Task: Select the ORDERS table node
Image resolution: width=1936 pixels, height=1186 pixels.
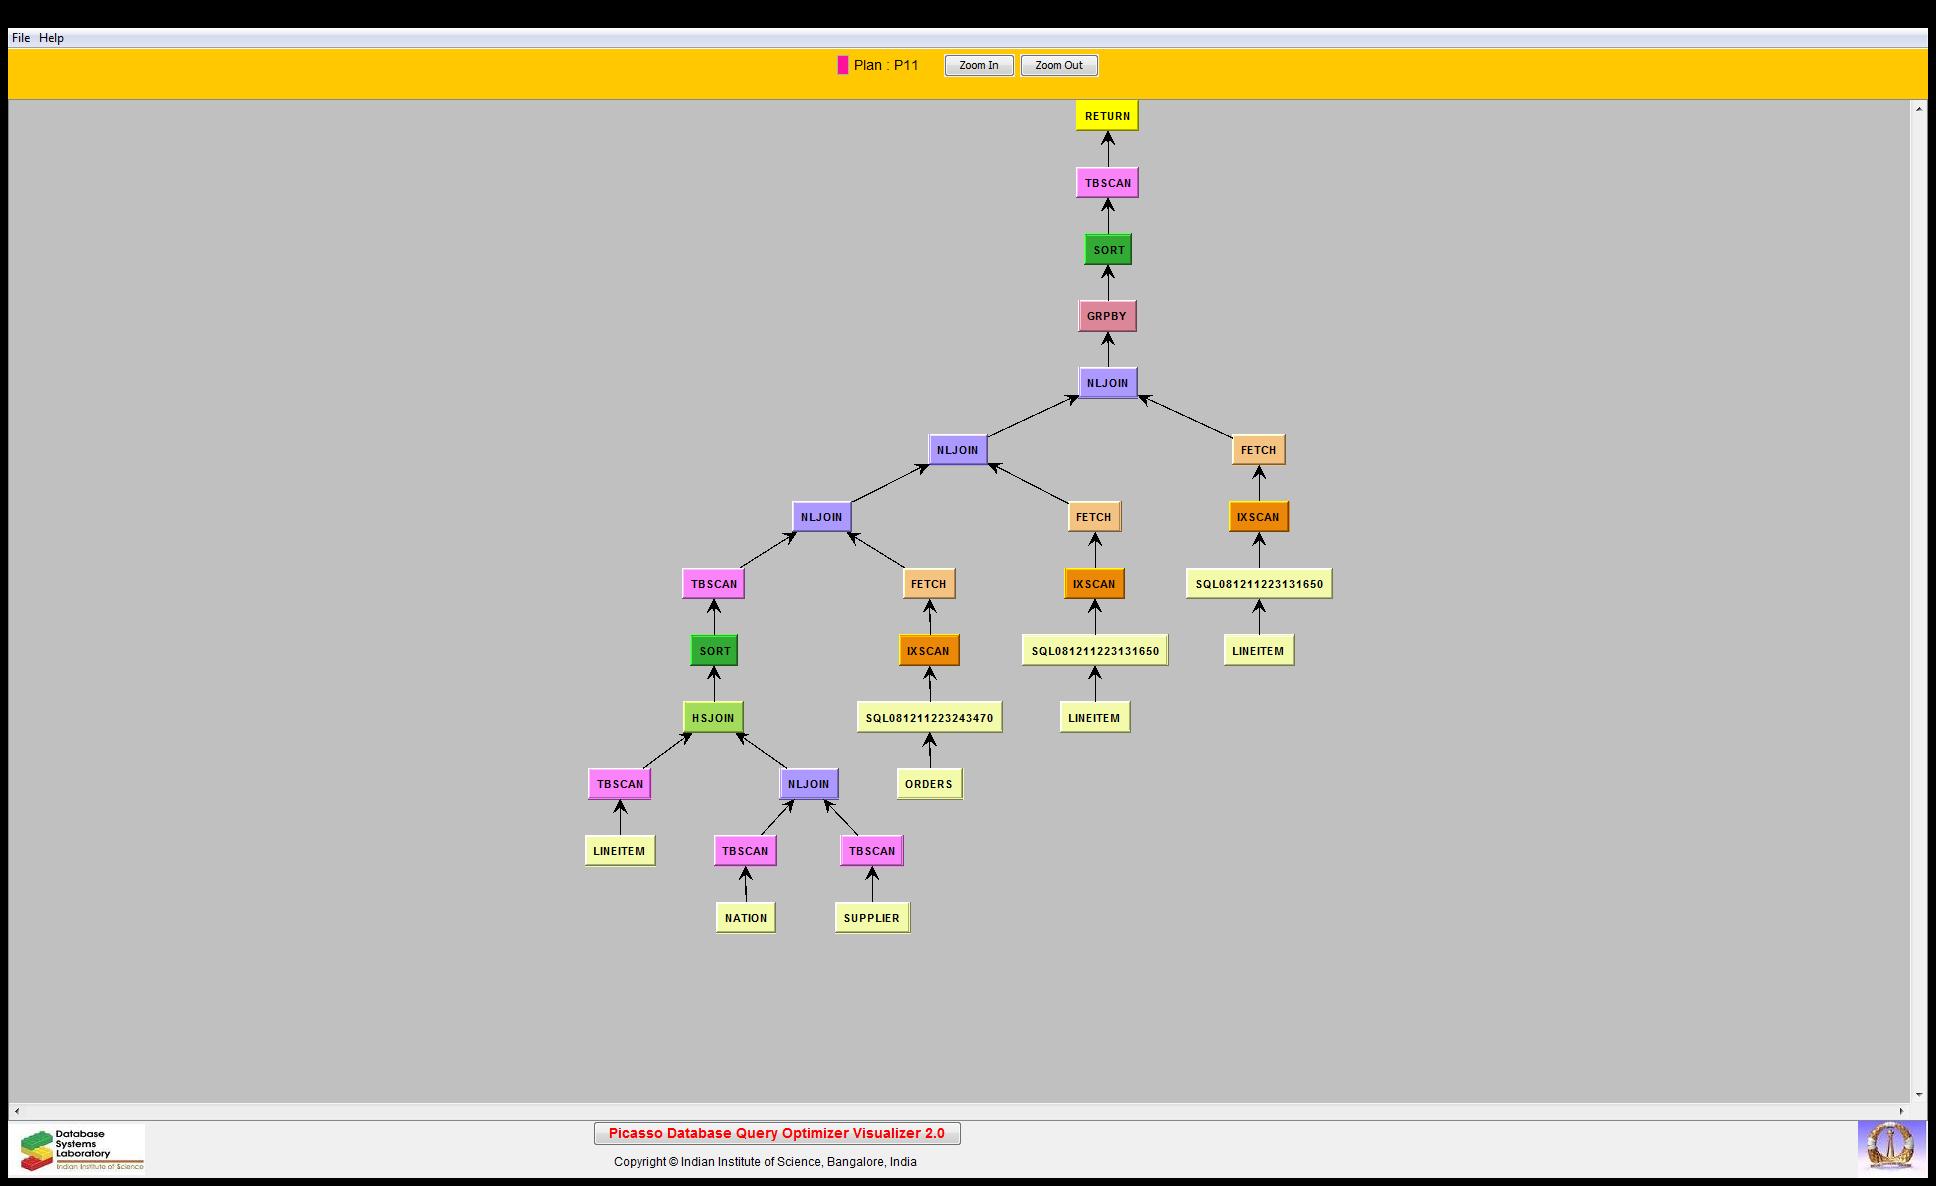Action: pyautogui.click(x=929, y=784)
